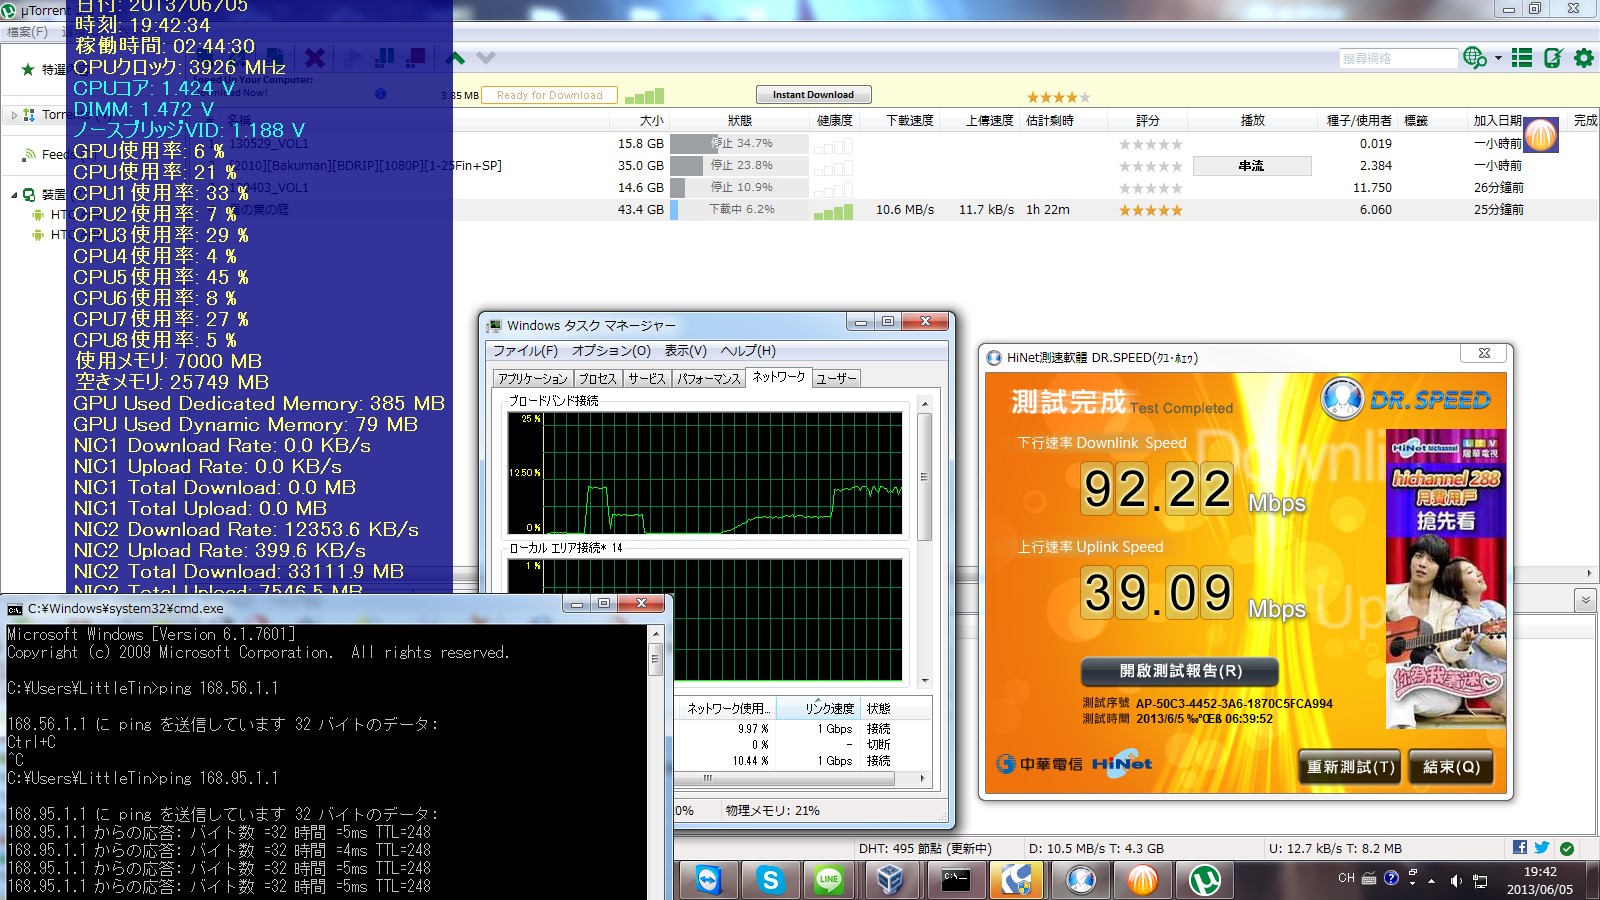Open uTorrent remote device icon

click(1553, 58)
